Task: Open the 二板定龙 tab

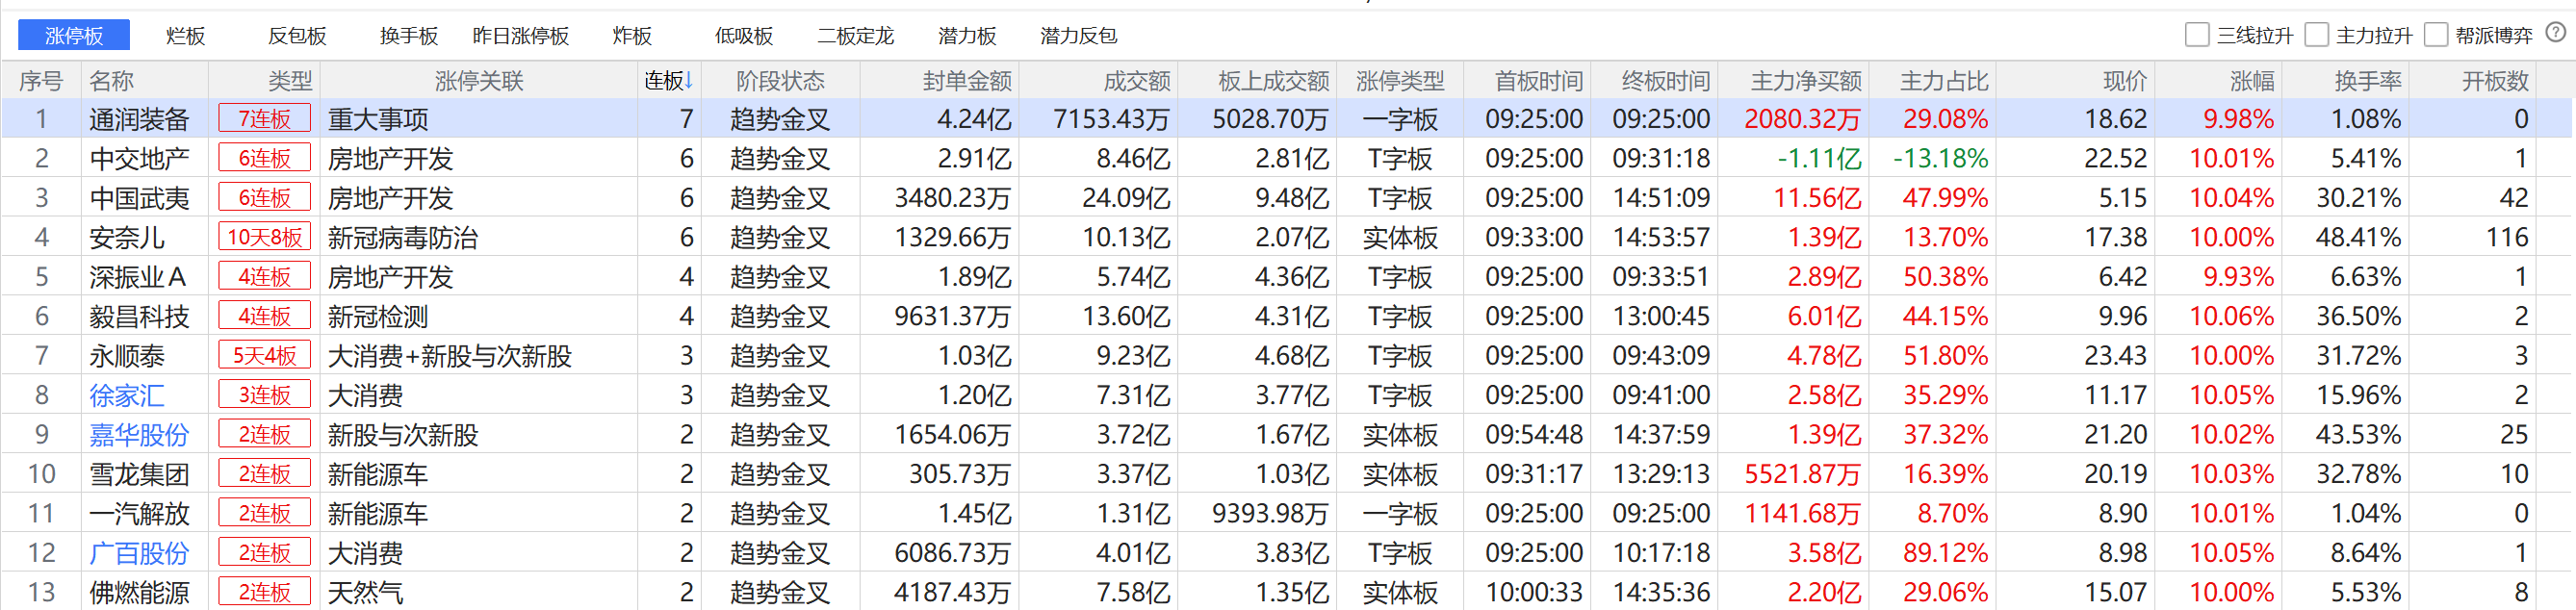Action: click(856, 36)
